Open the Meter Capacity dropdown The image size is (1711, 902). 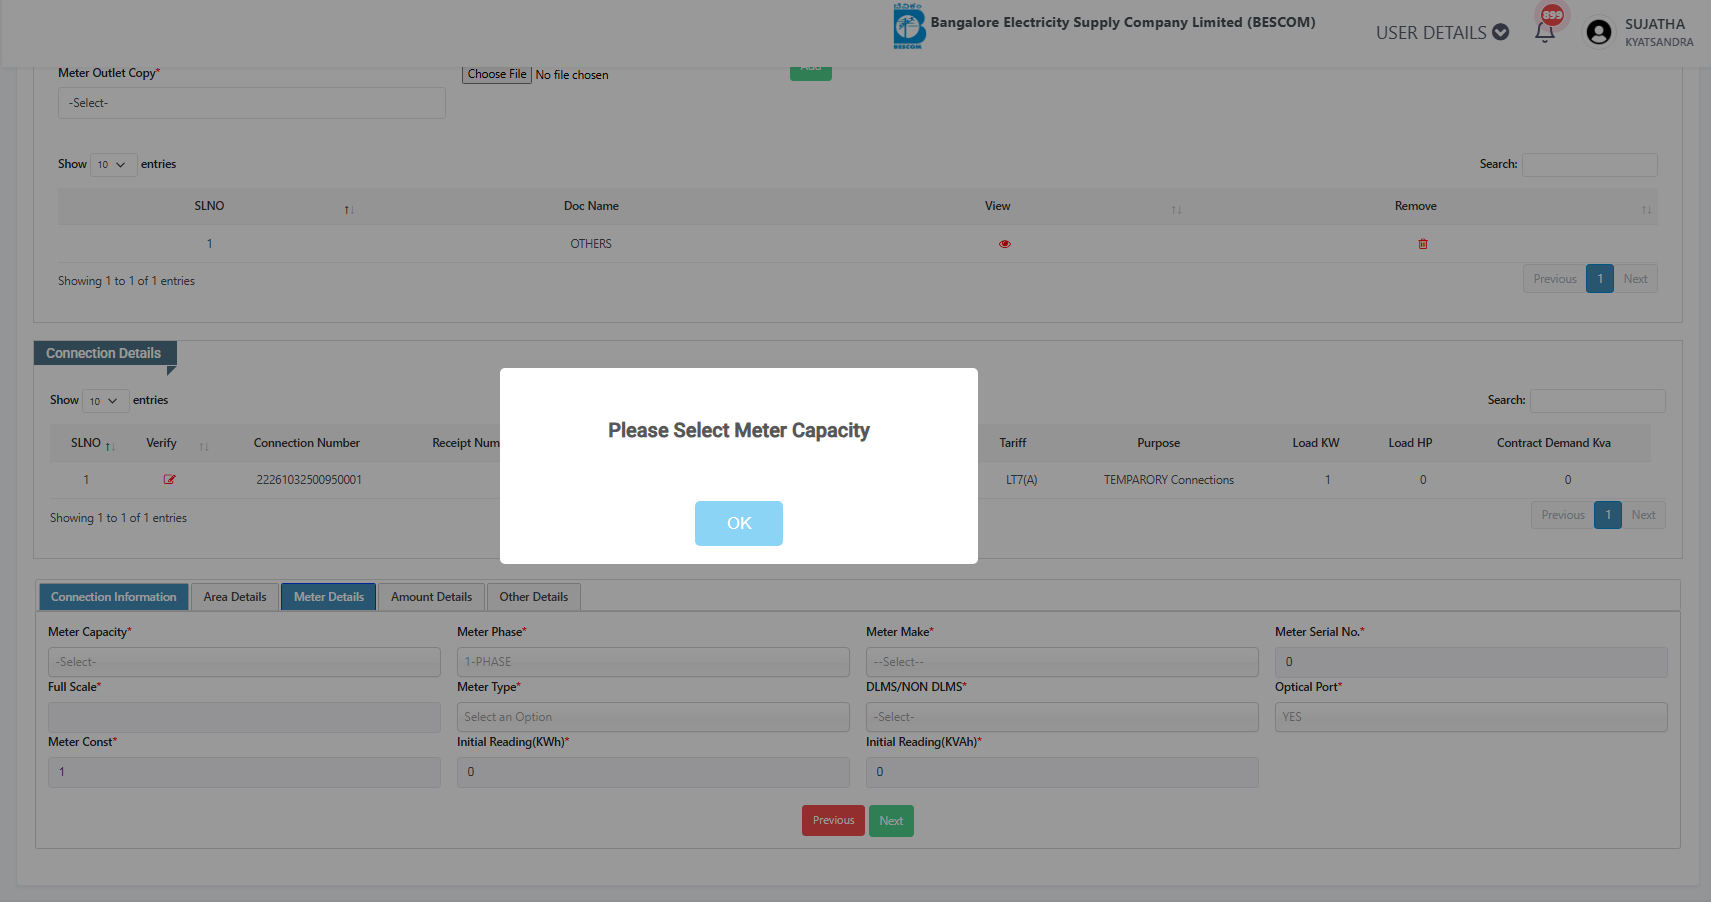pyautogui.click(x=244, y=662)
